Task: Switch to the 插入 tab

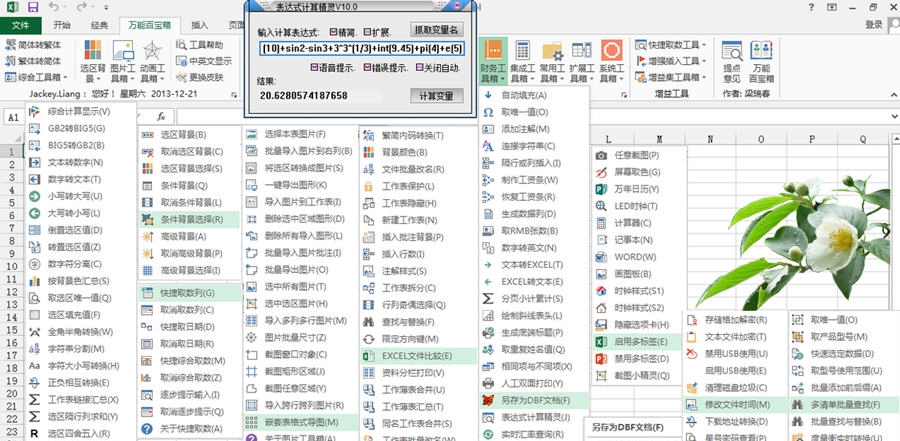Action: [199, 25]
